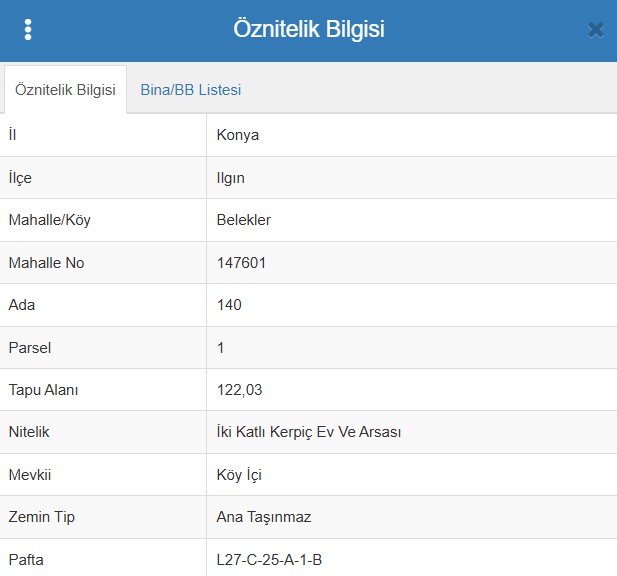617x576 pixels.
Task: Click the Nitelik row label
Action: [29, 432]
